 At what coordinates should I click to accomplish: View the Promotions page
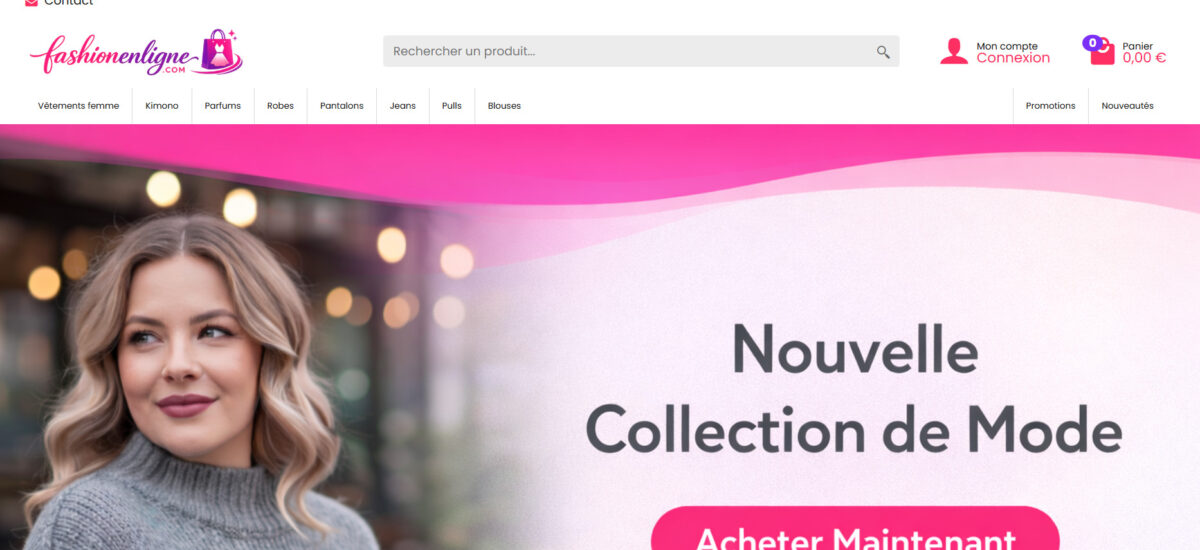coord(1050,106)
